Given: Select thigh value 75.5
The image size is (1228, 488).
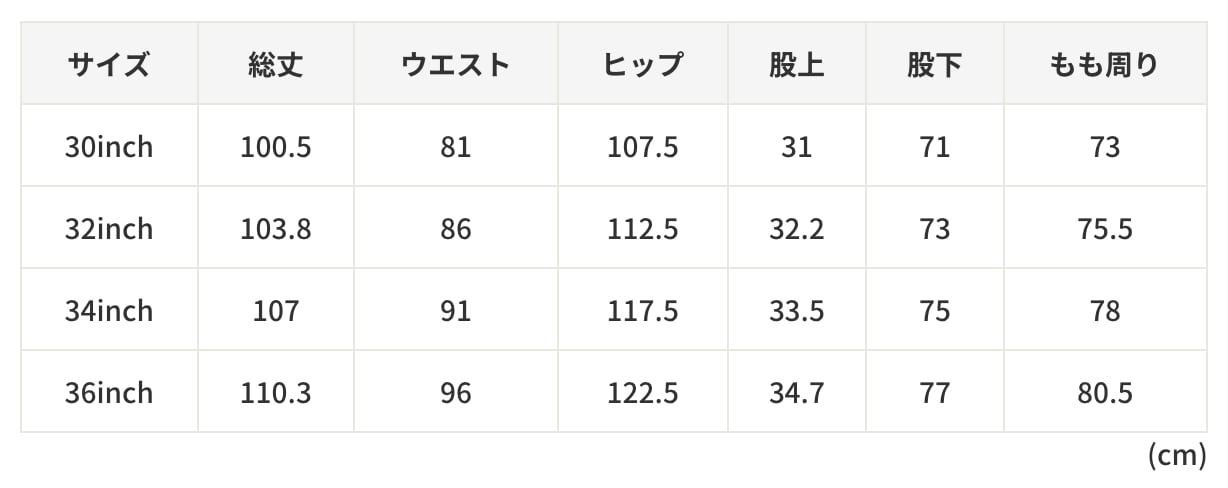Looking at the screenshot, I should [x=1105, y=229].
